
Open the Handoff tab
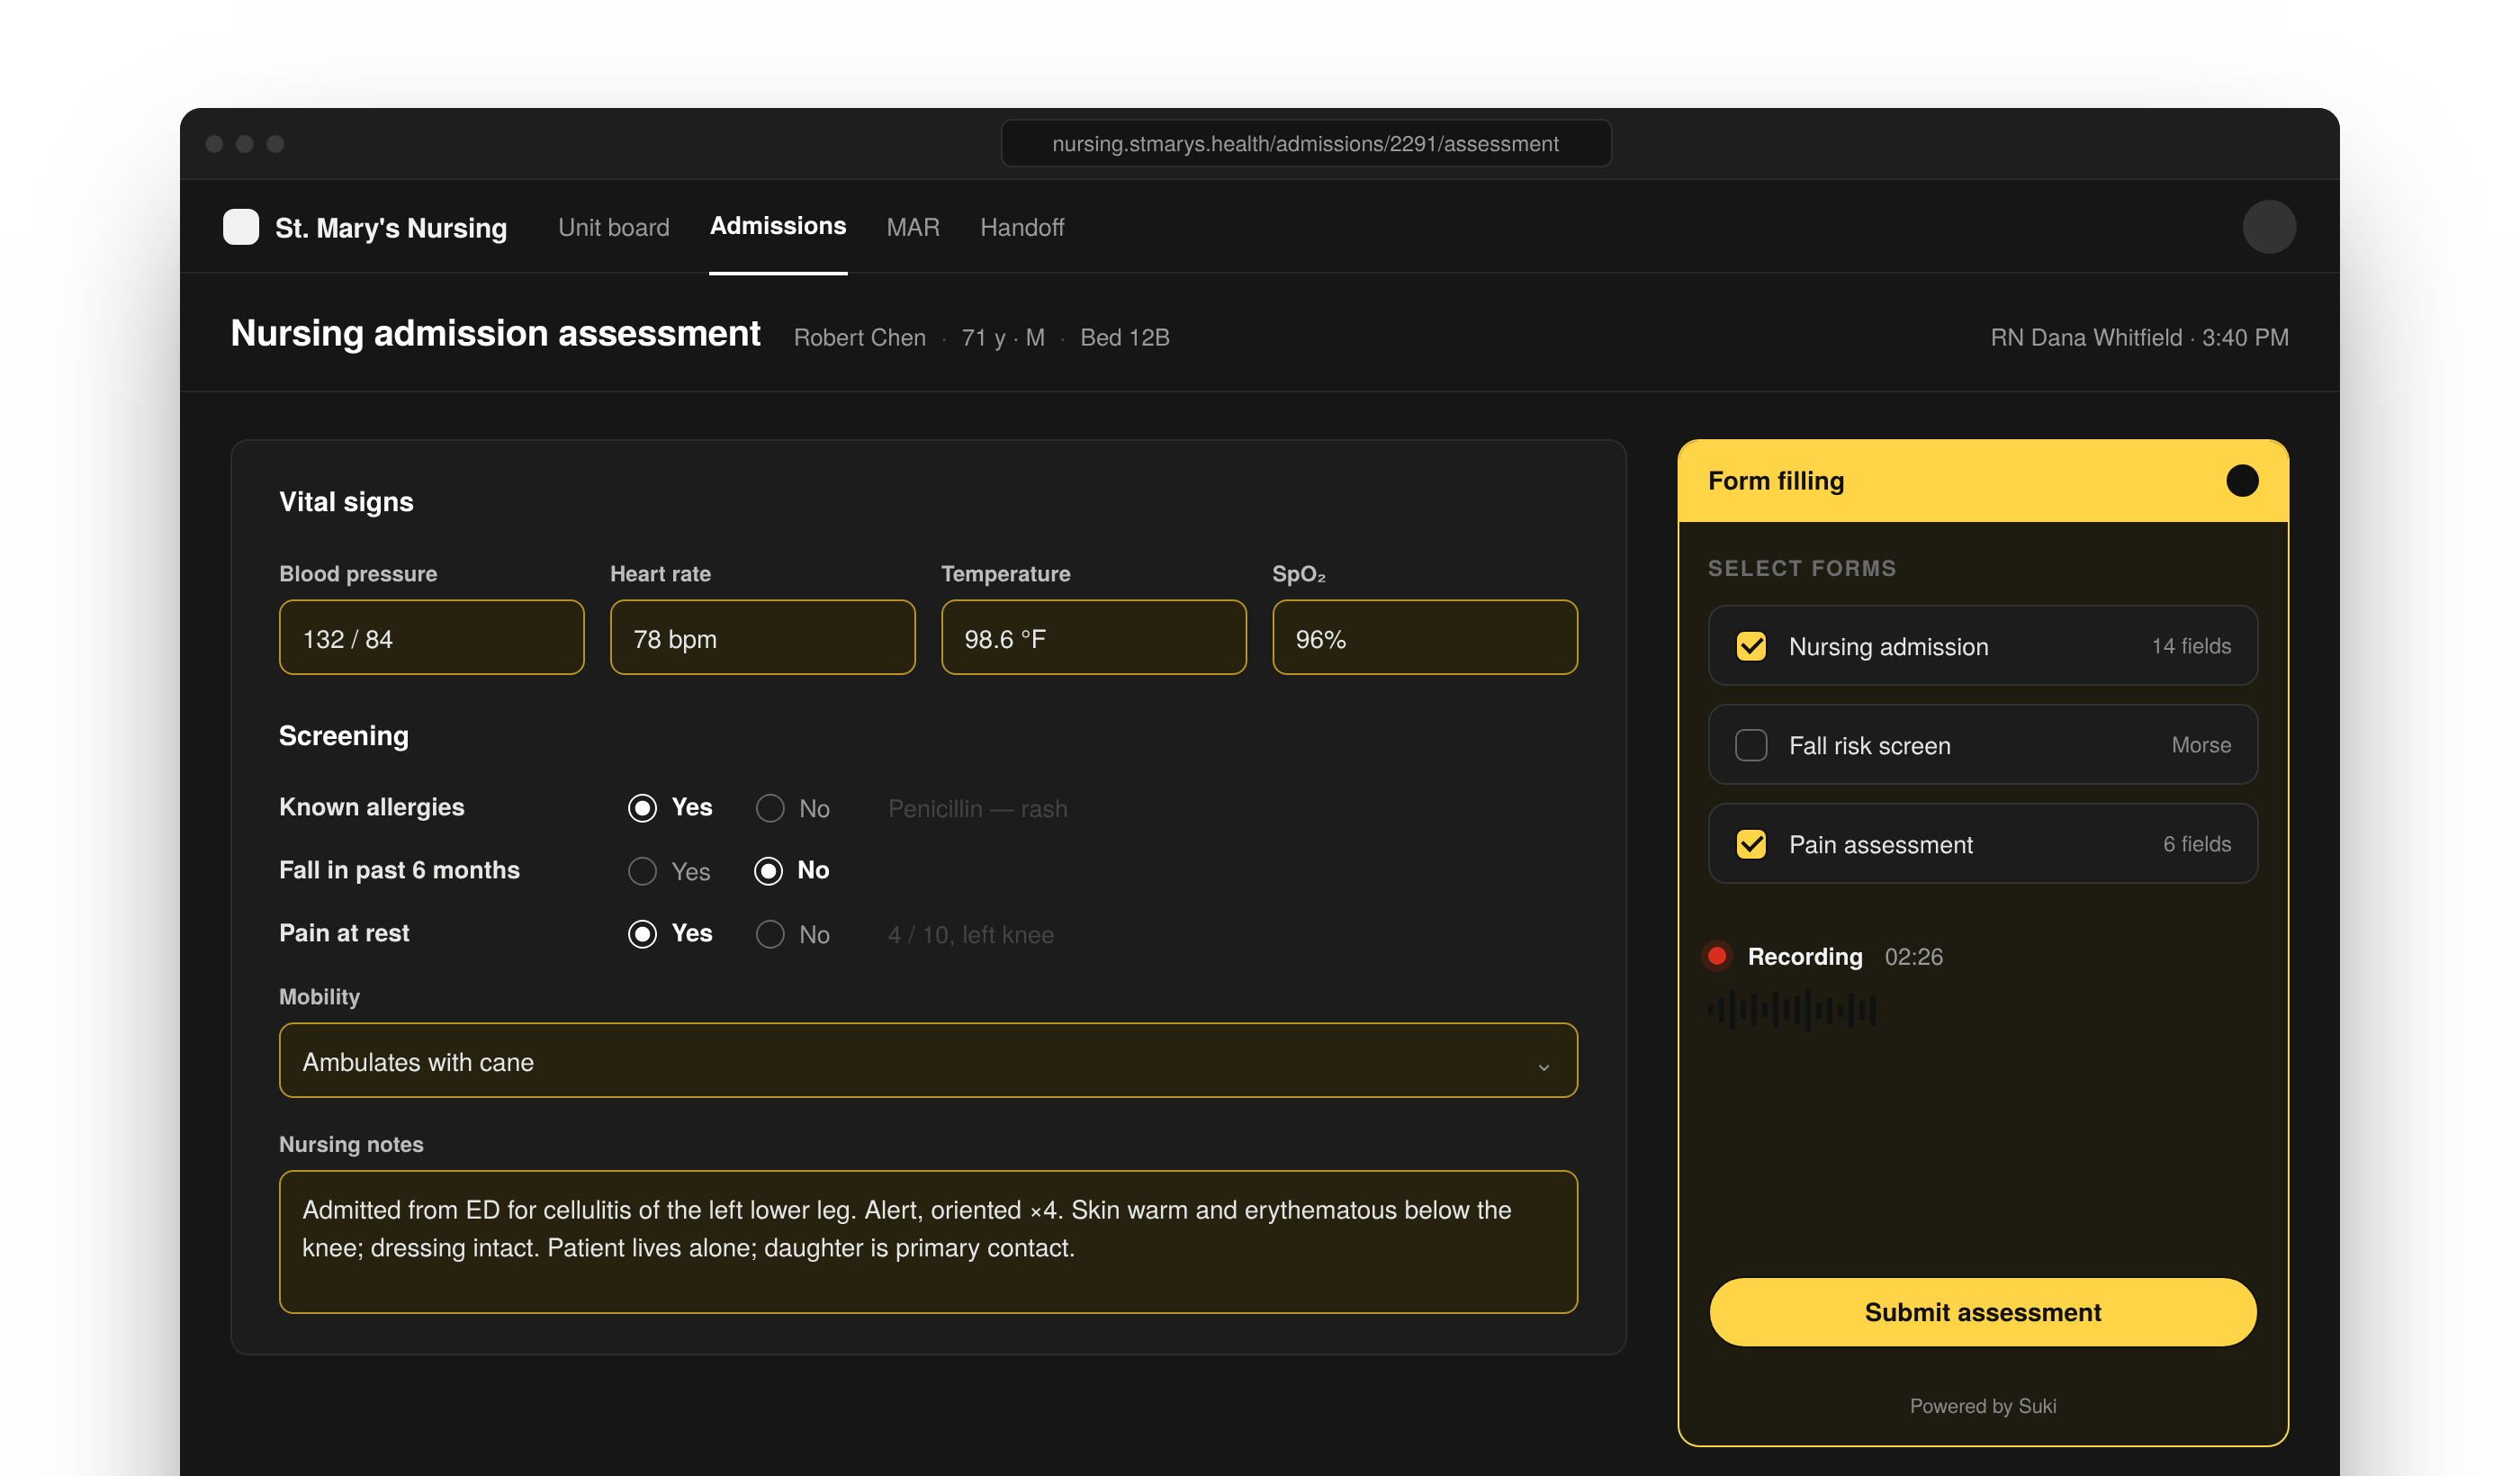pos(1022,227)
